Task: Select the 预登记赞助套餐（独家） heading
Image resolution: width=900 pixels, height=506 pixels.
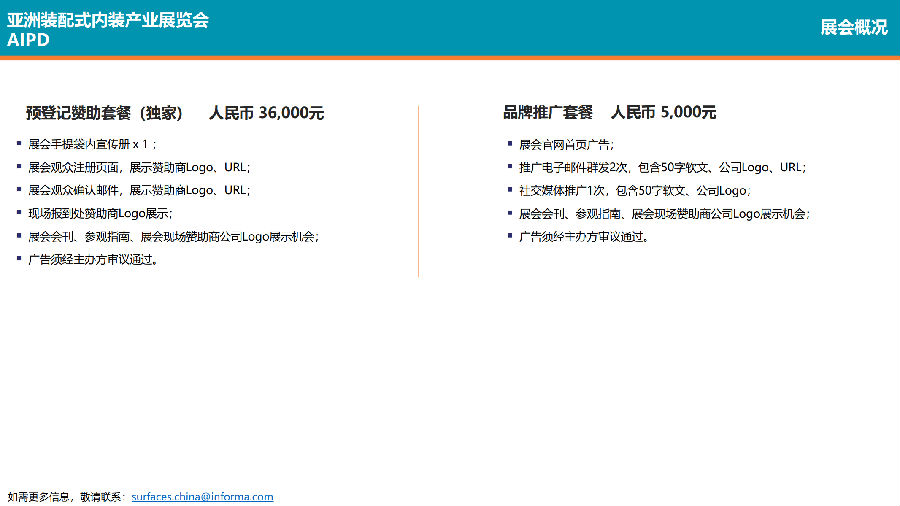Action: click(x=104, y=113)
